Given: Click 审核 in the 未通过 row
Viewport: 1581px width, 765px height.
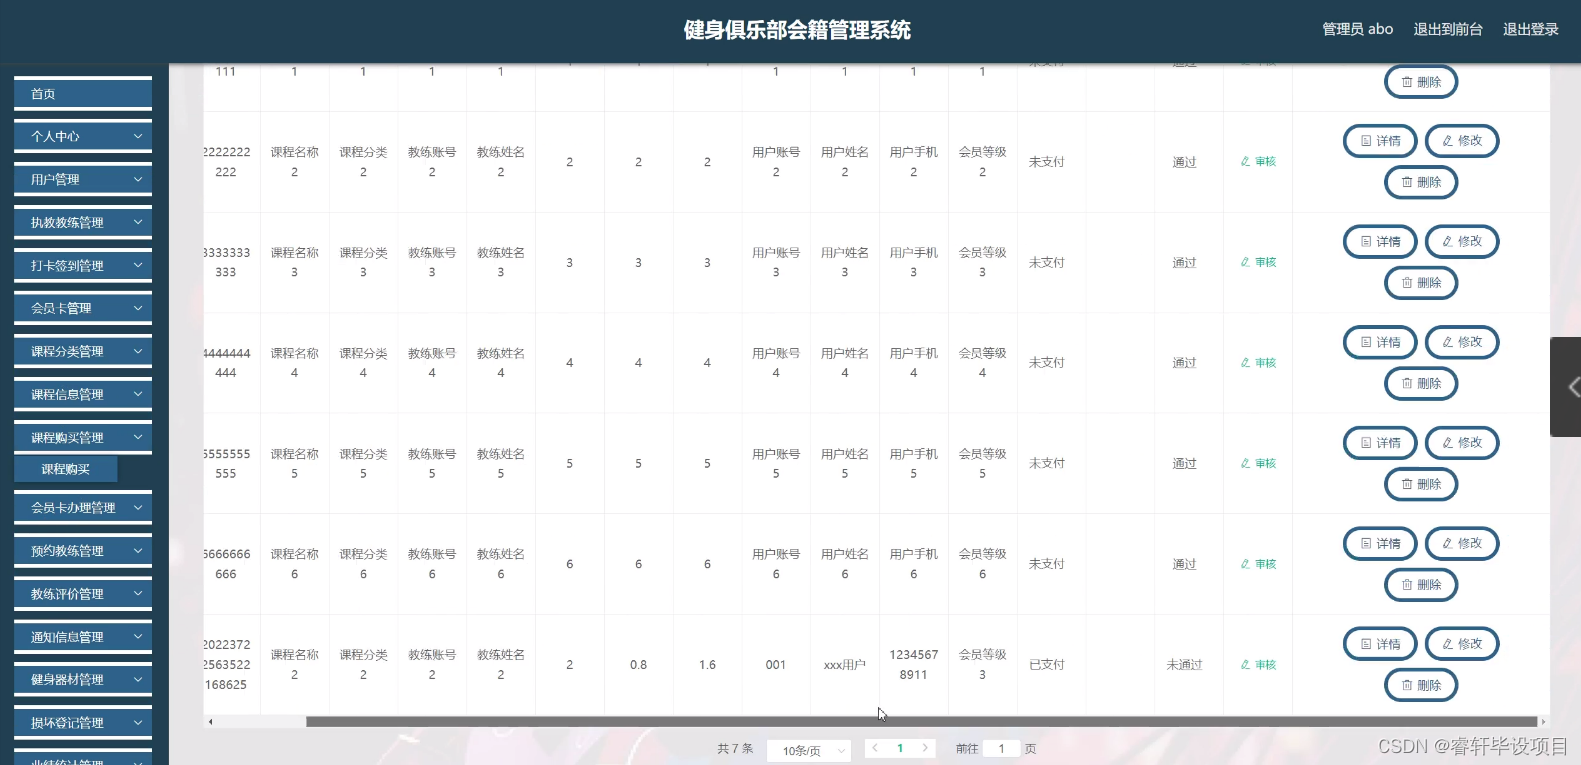Looking at the screenshot, I should [x=1258, y=665].
